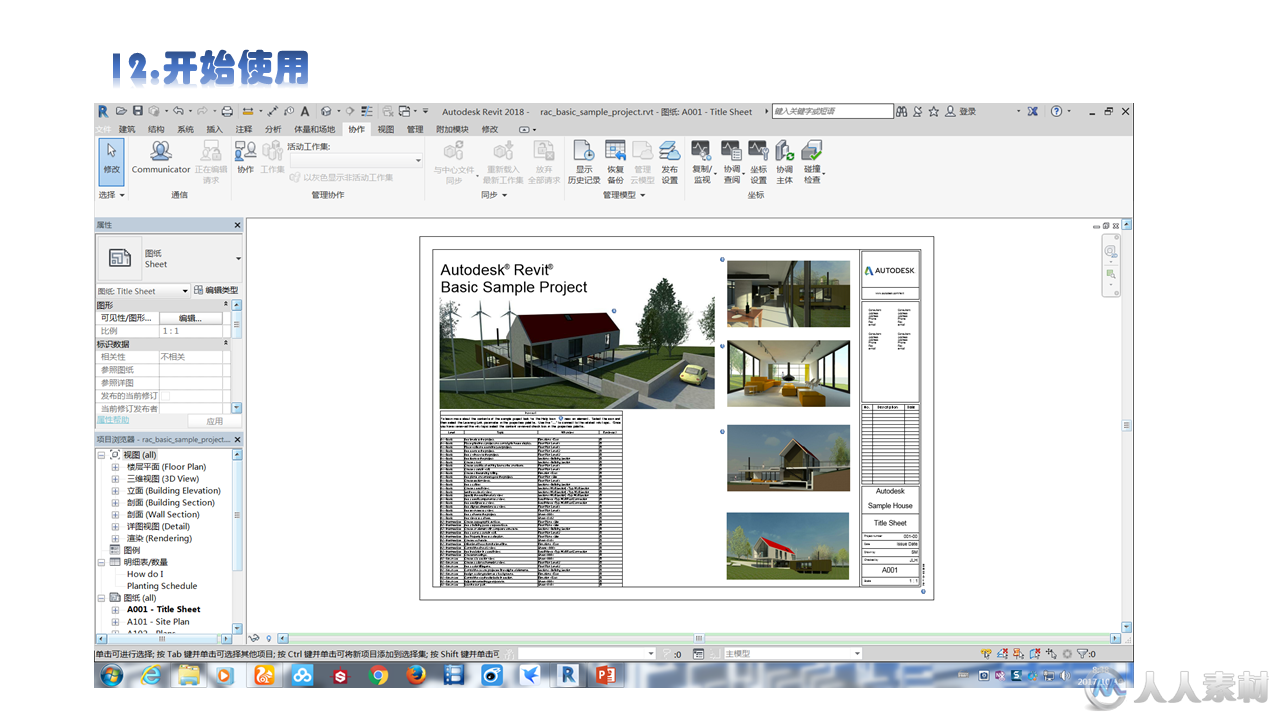Click the drawing area horizontal scrollbar
1280x720 pixels.
coord(697,638)
